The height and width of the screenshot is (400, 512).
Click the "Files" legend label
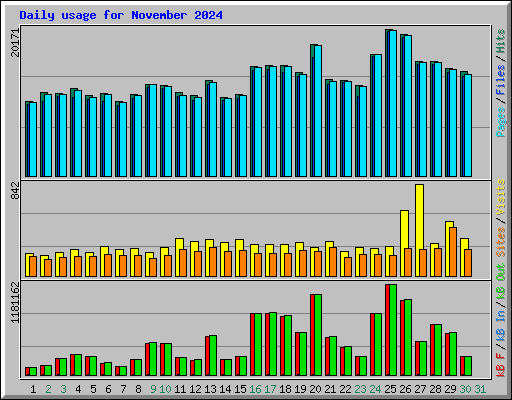[501, 80]
